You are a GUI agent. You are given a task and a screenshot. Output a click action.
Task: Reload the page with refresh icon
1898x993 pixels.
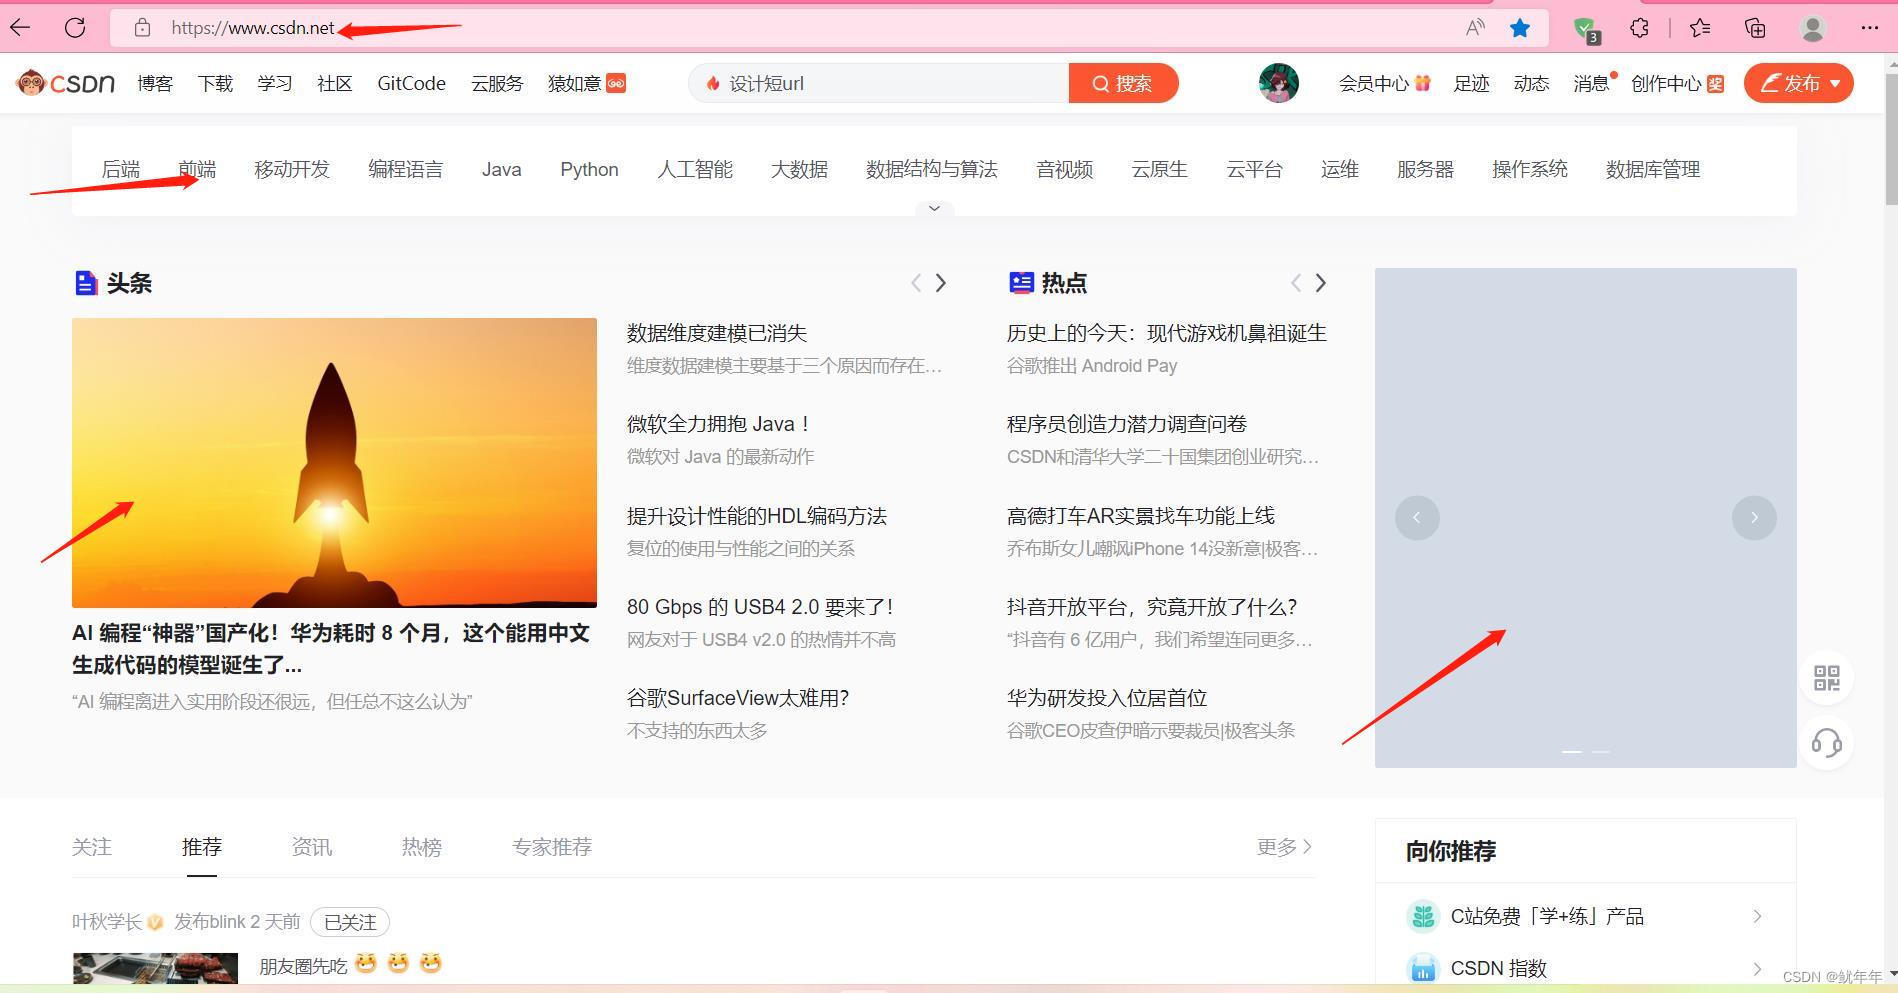(75, 28)
